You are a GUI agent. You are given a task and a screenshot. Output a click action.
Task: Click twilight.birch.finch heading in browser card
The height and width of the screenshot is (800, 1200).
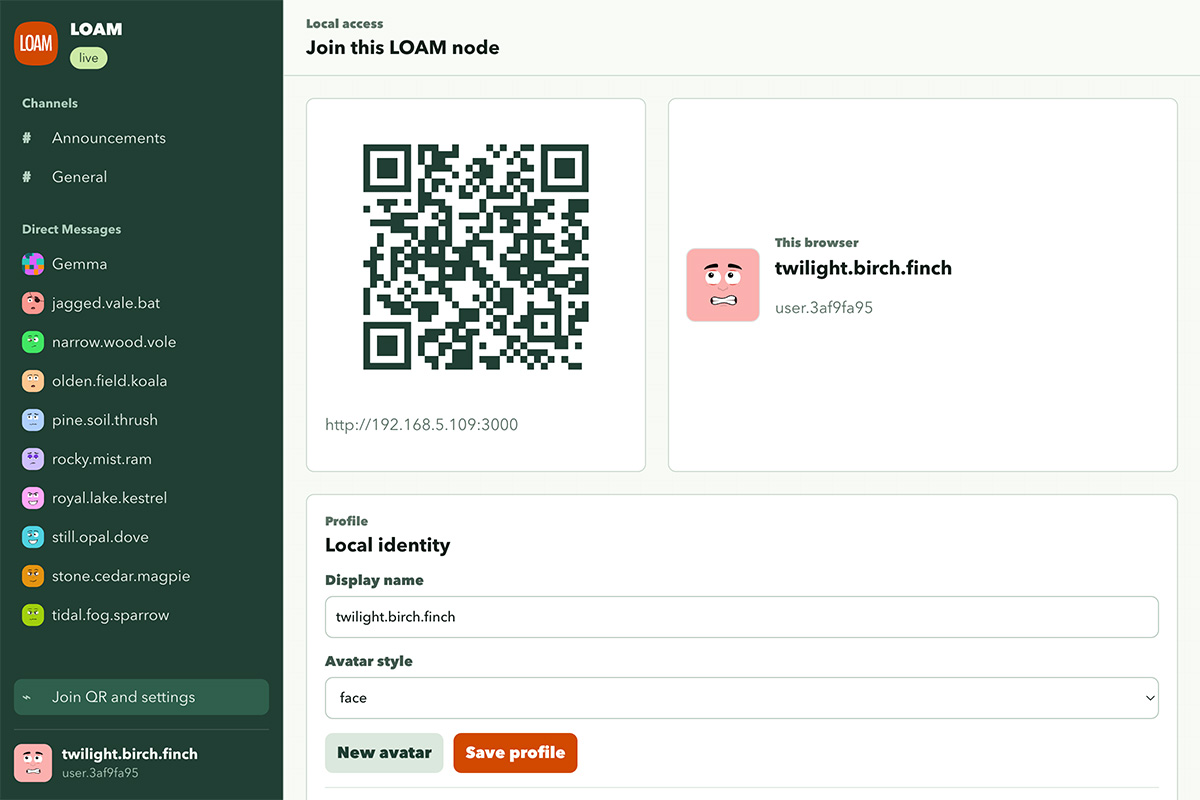click(x=863, y=268)
